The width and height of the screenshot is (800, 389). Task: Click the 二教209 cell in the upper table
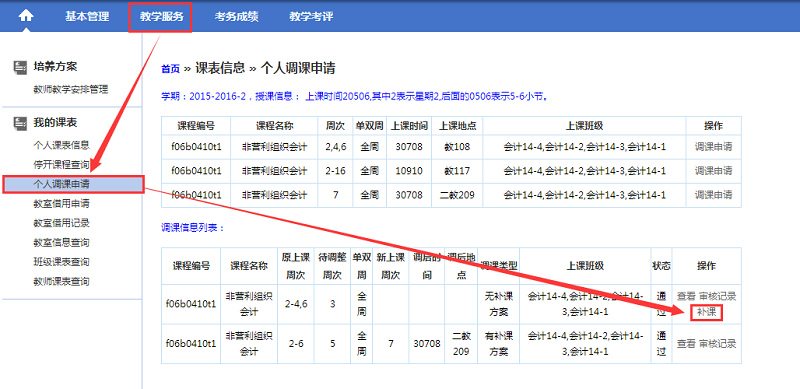tap(457, 194)
